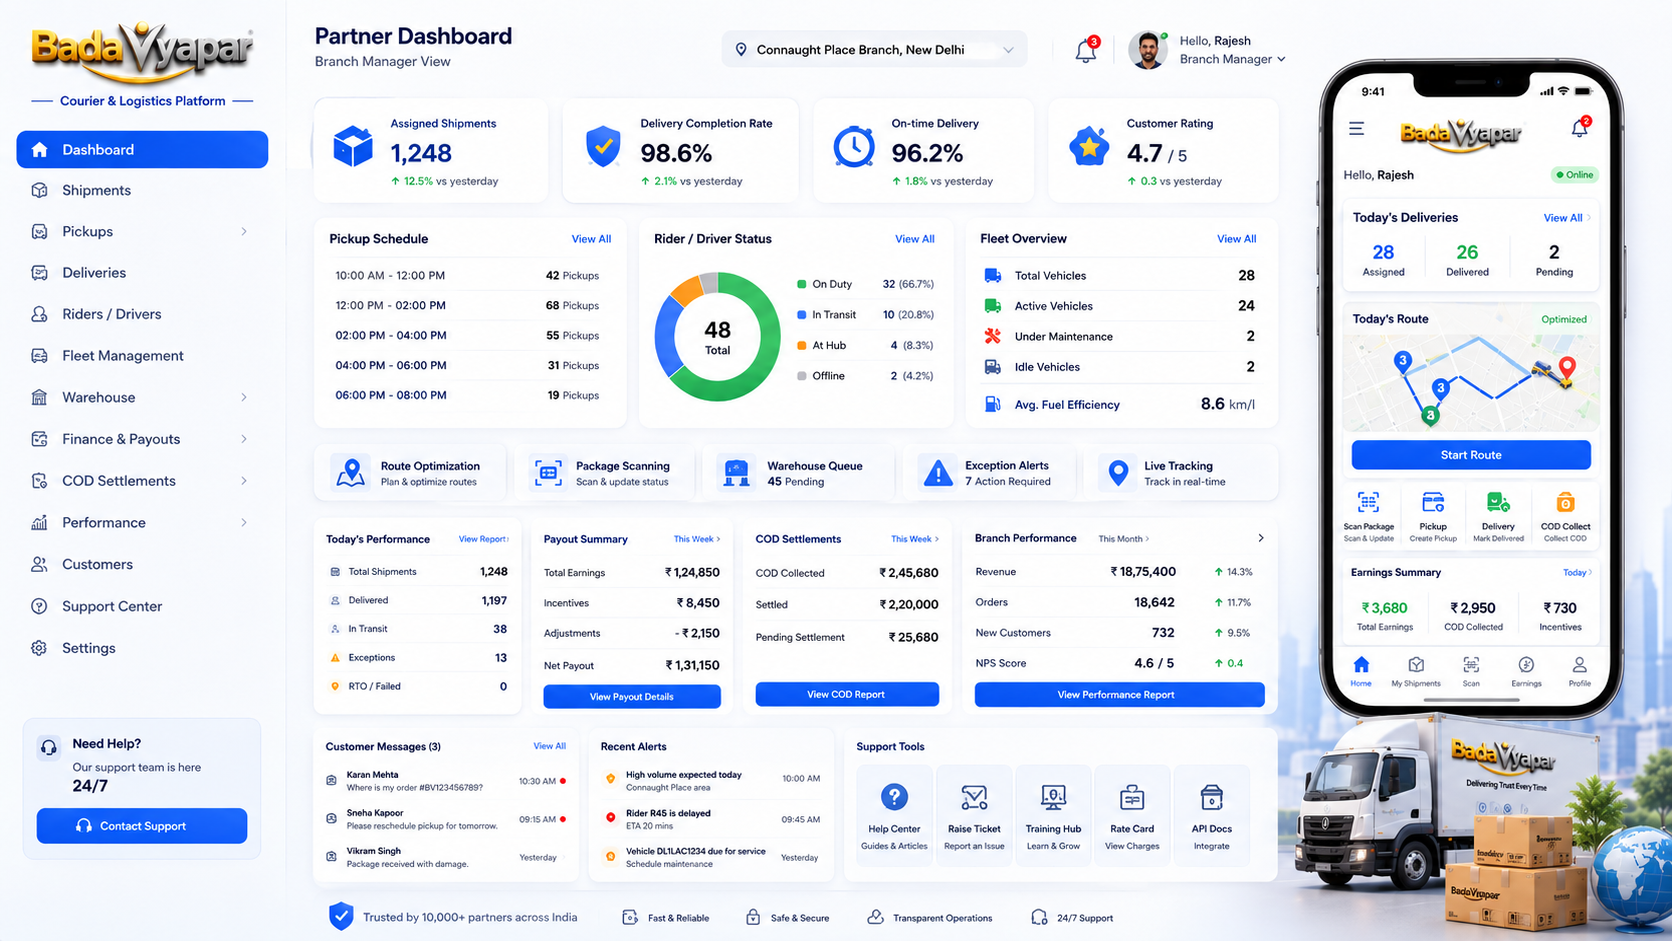The image size is (1672, 941).
Task: Click the Live Tracking location icon
Action: (1119, 472)
